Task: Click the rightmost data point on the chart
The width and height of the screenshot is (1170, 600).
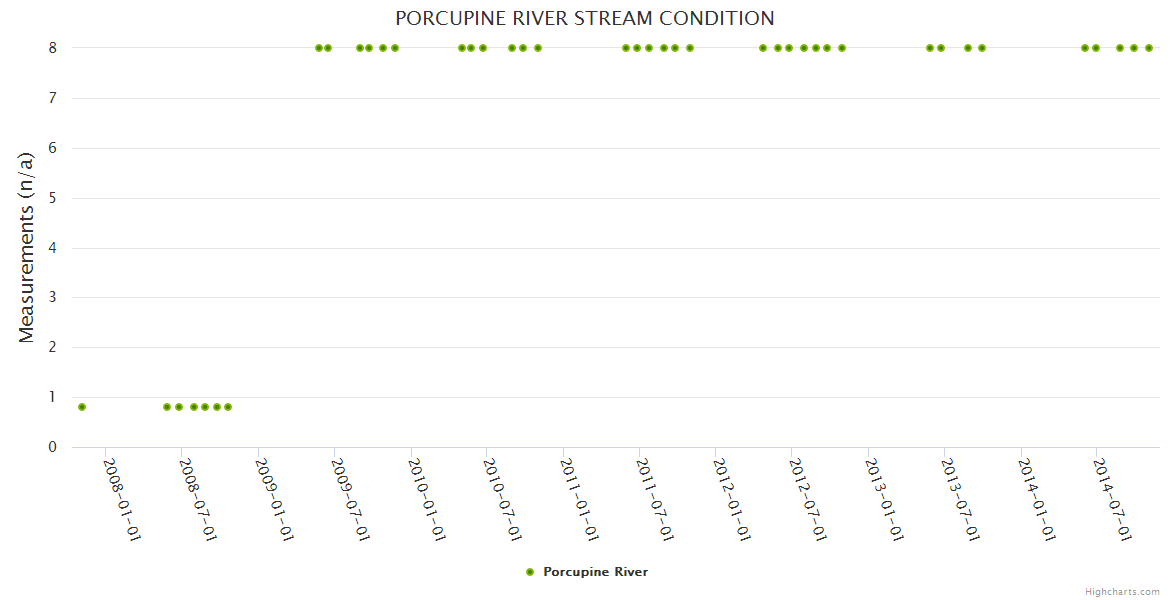Action: [x=1149, y=48]
